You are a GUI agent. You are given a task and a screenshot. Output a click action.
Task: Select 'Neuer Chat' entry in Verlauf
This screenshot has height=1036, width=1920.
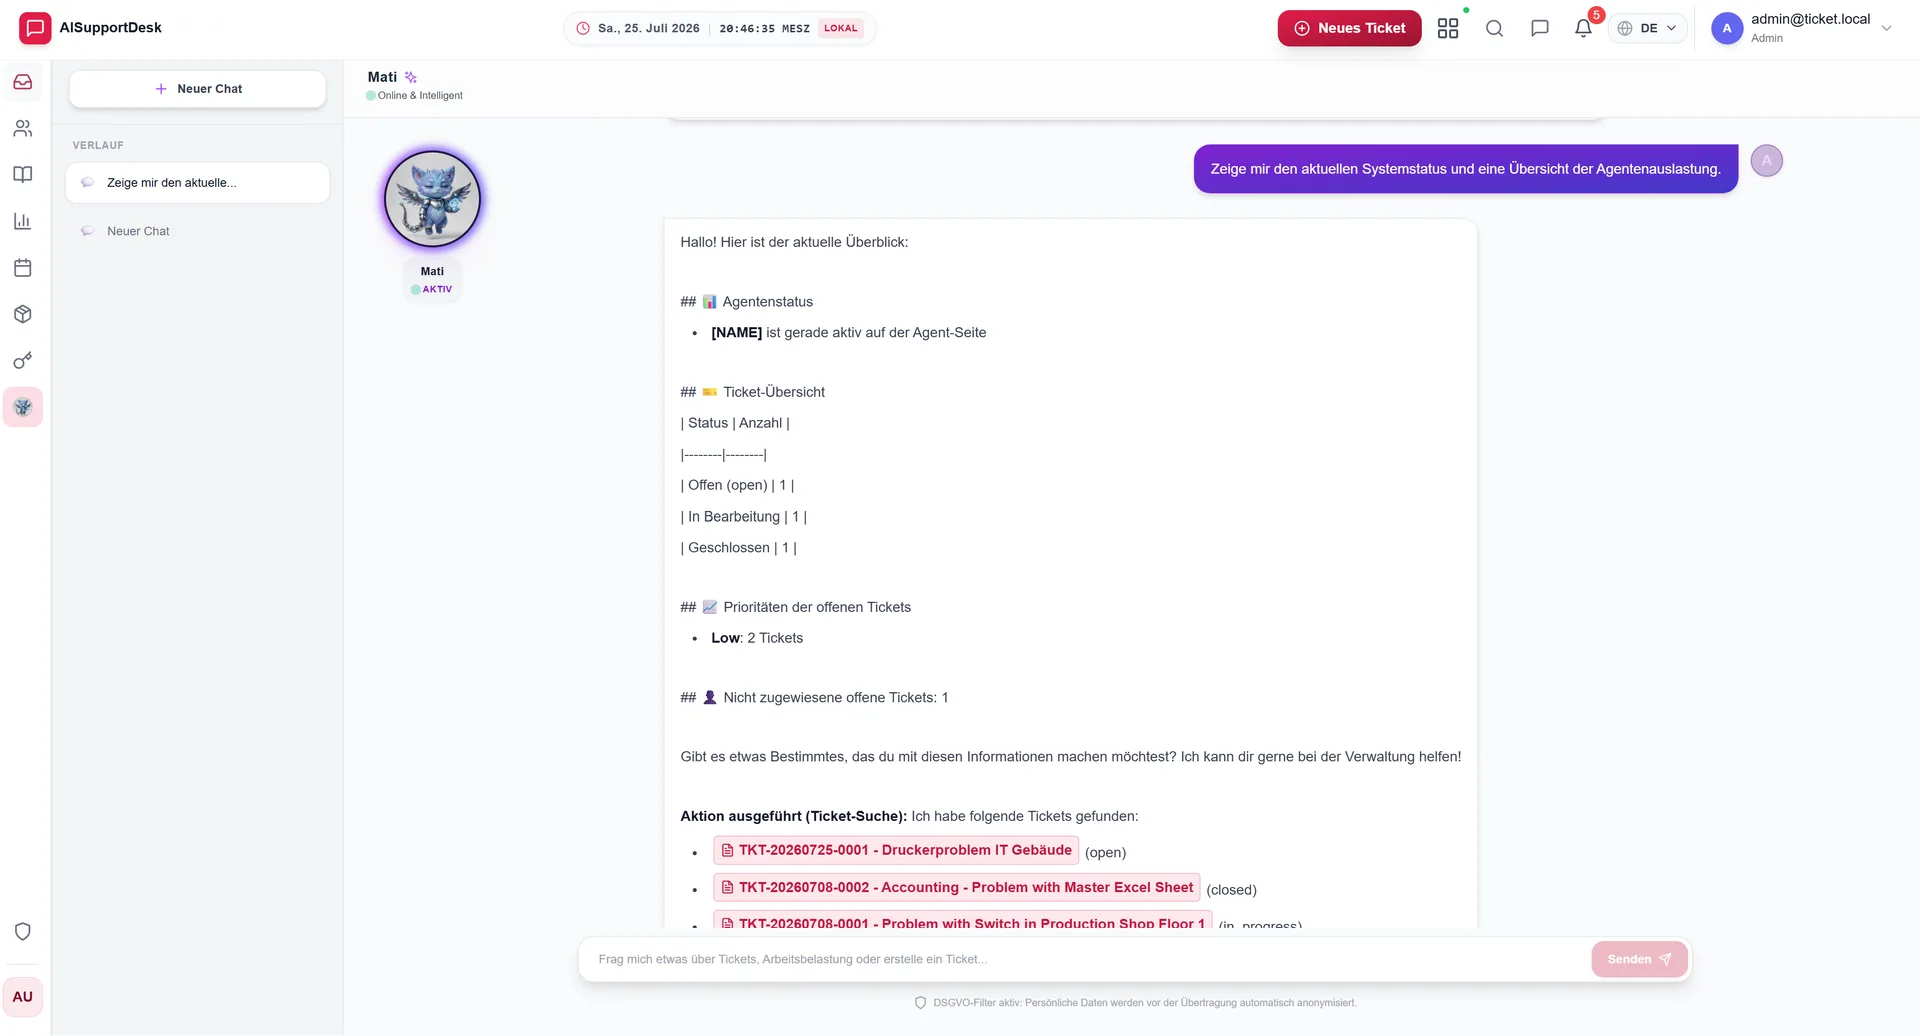pos(198,231)
